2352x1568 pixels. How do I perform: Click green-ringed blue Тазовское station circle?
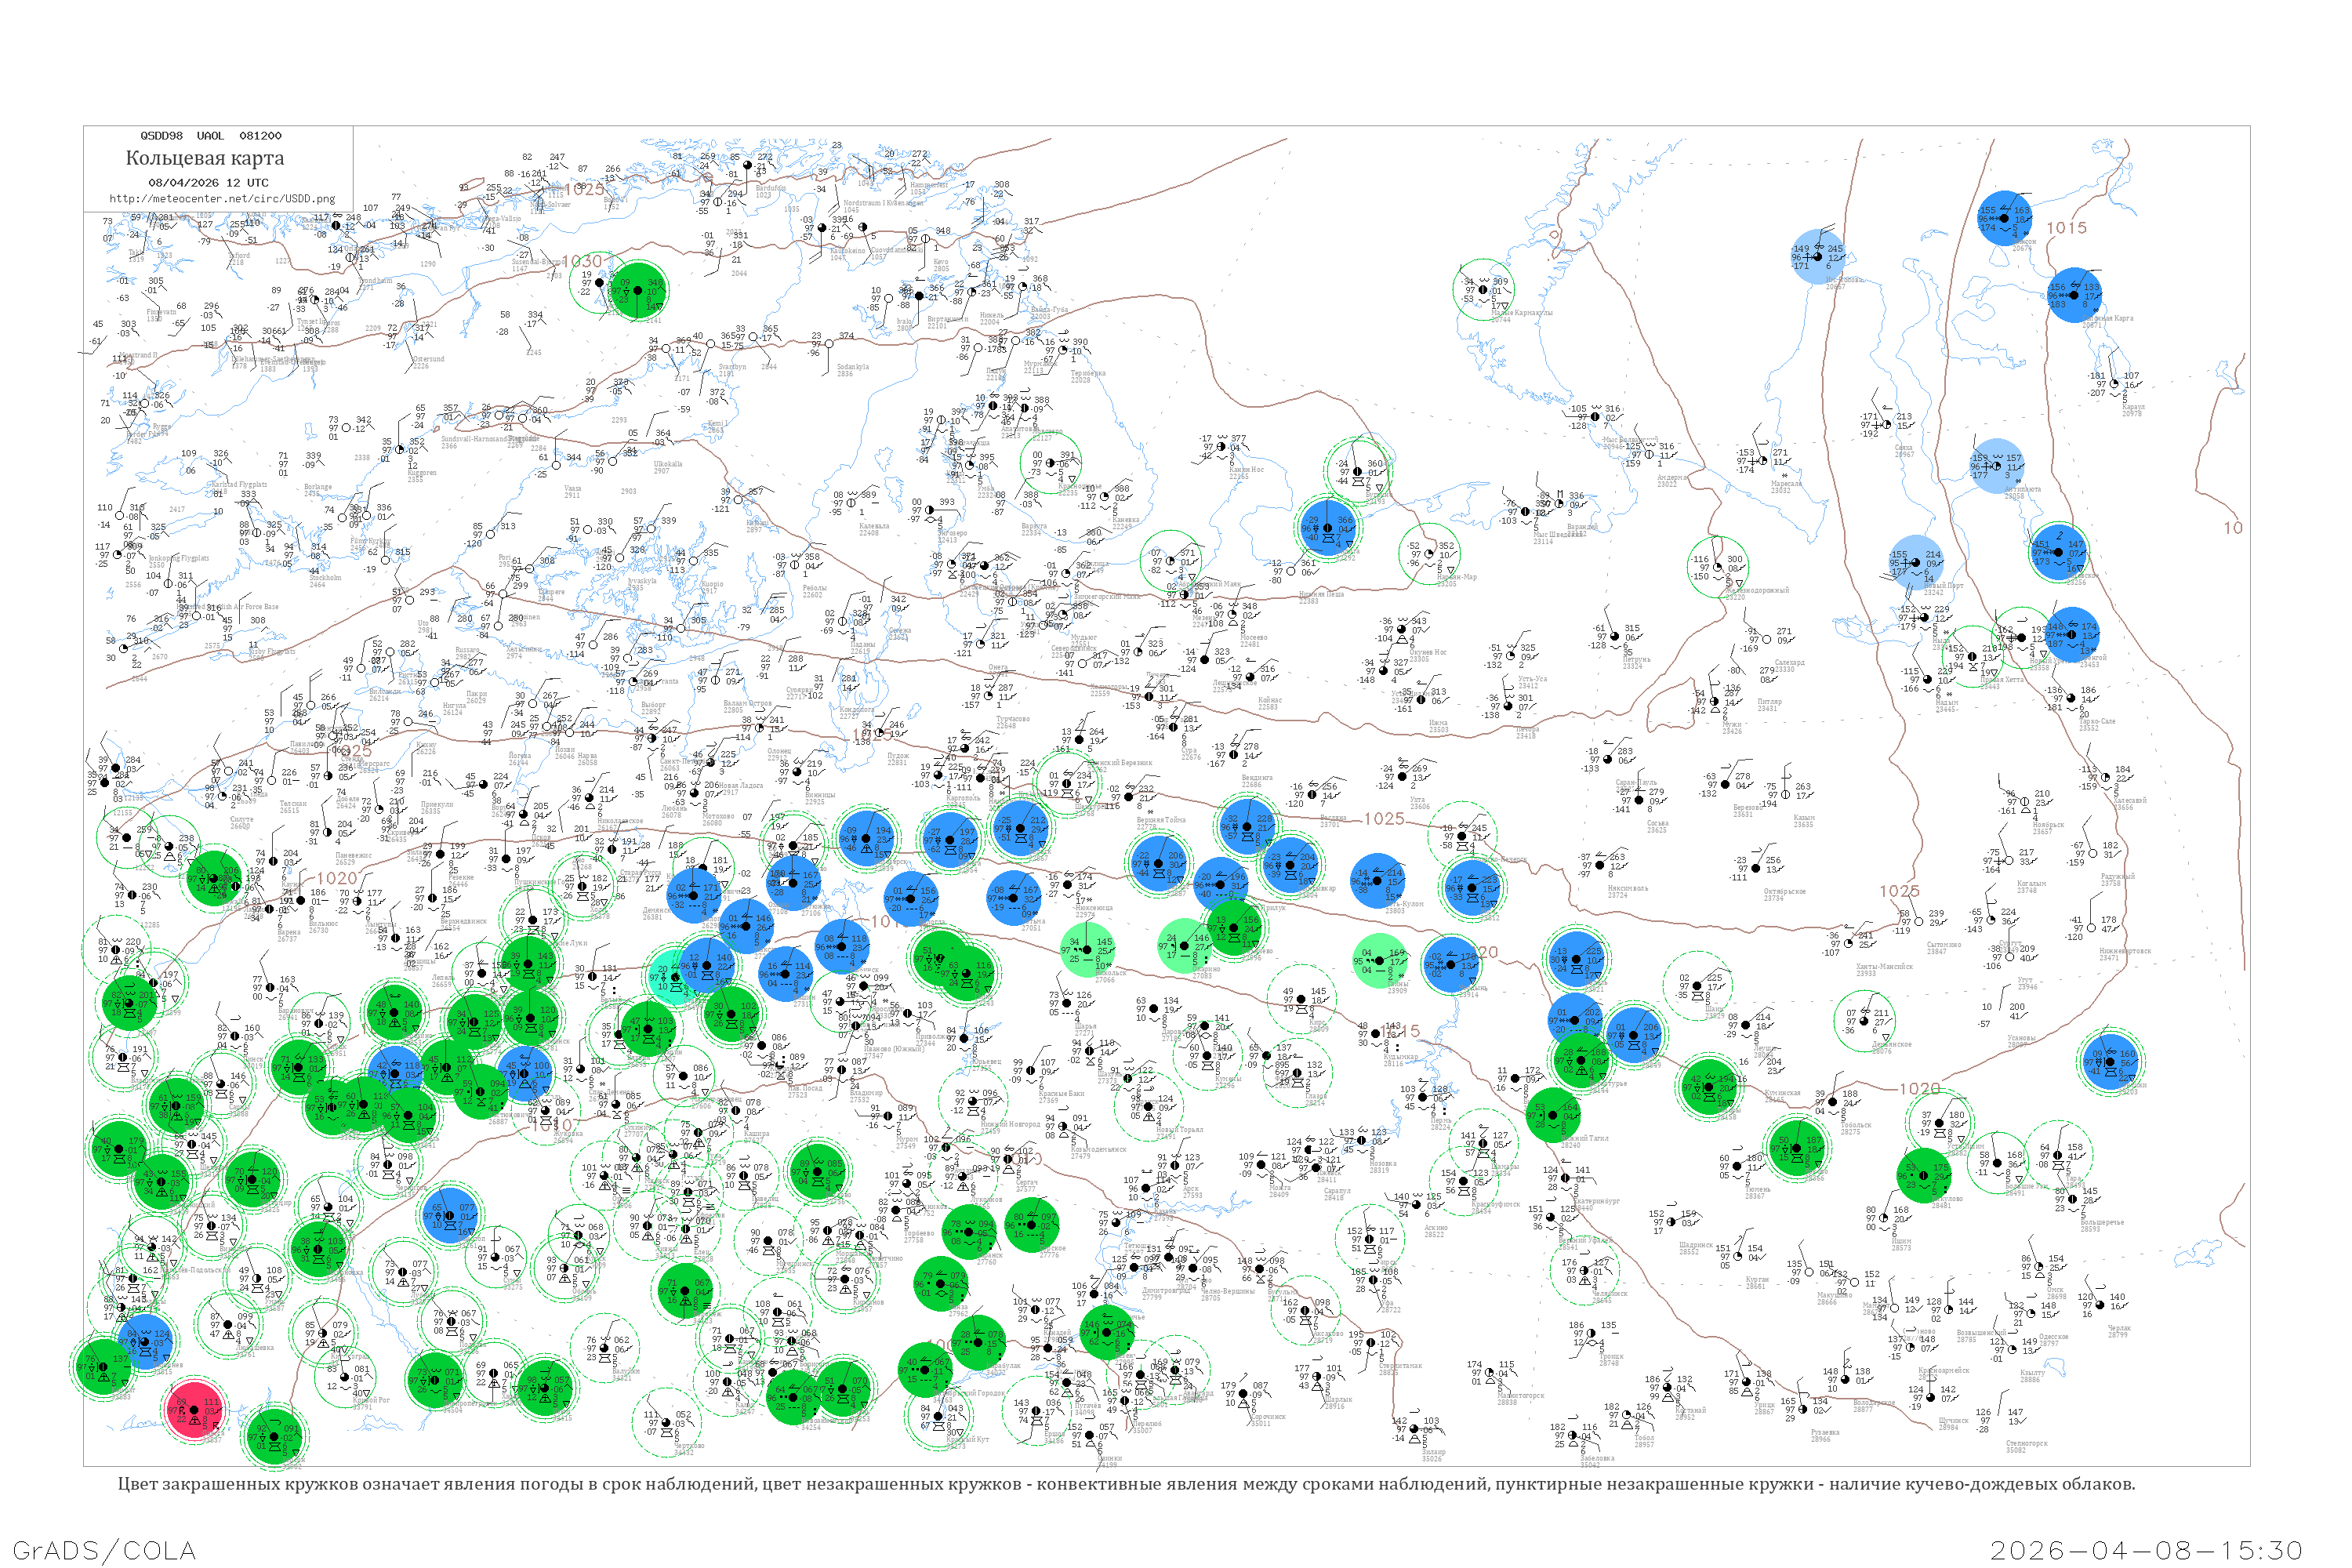point(2057,553)
